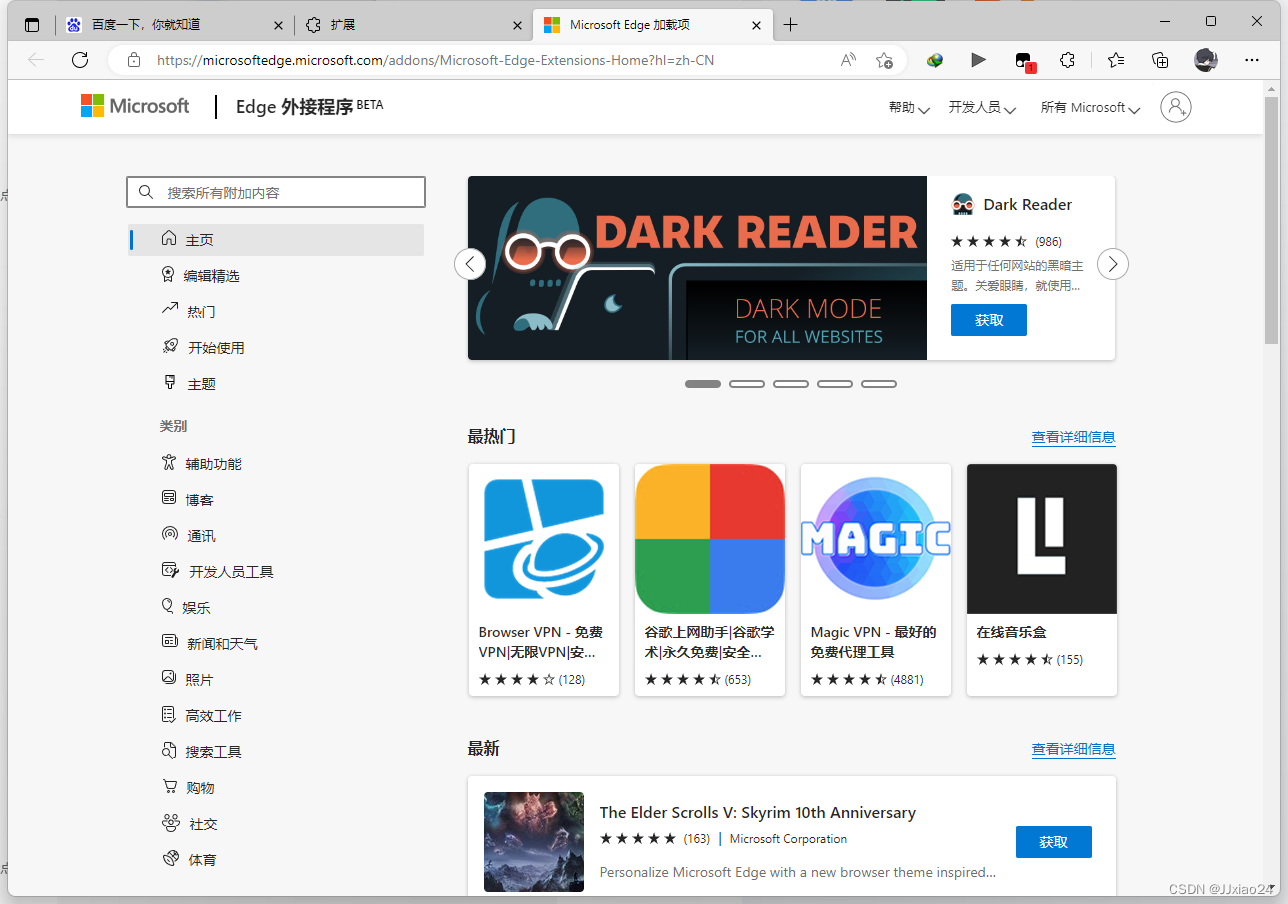Click 获取 for Skyrim 10th Anniversary theme
Viewport: 1288px width, 904px height.
(x=1054, y=842)
